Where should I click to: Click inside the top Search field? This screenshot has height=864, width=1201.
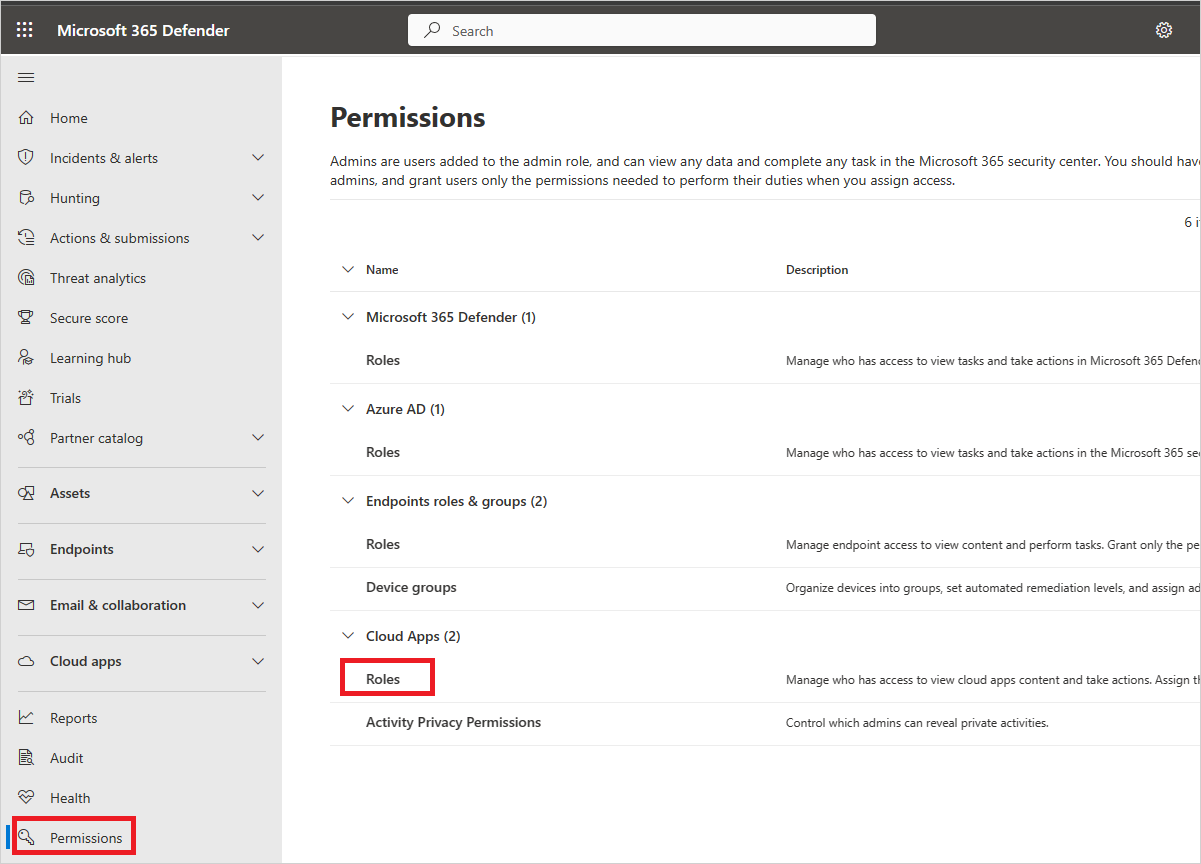click(x=641, y=29)
